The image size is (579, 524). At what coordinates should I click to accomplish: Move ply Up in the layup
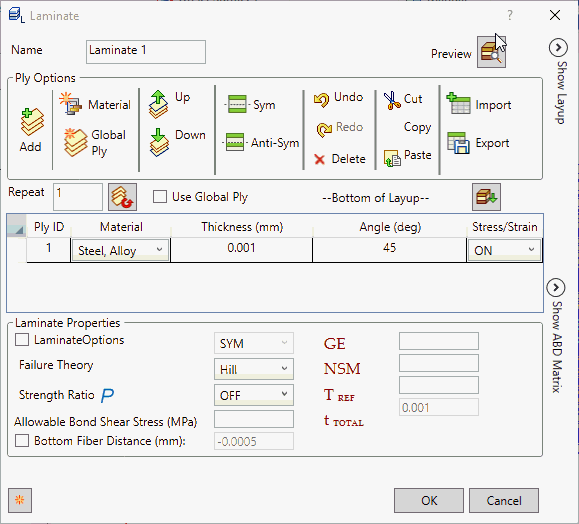tap(158, 104)
